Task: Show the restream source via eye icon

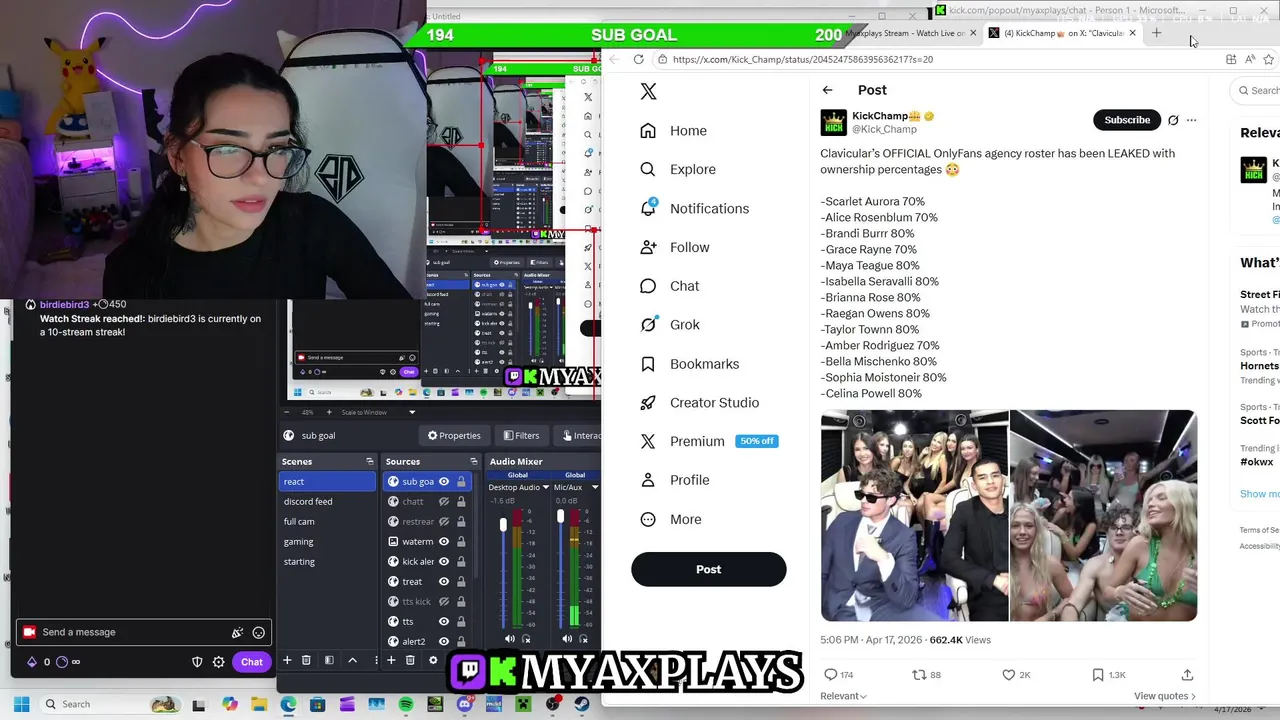Action: point(444,521)
